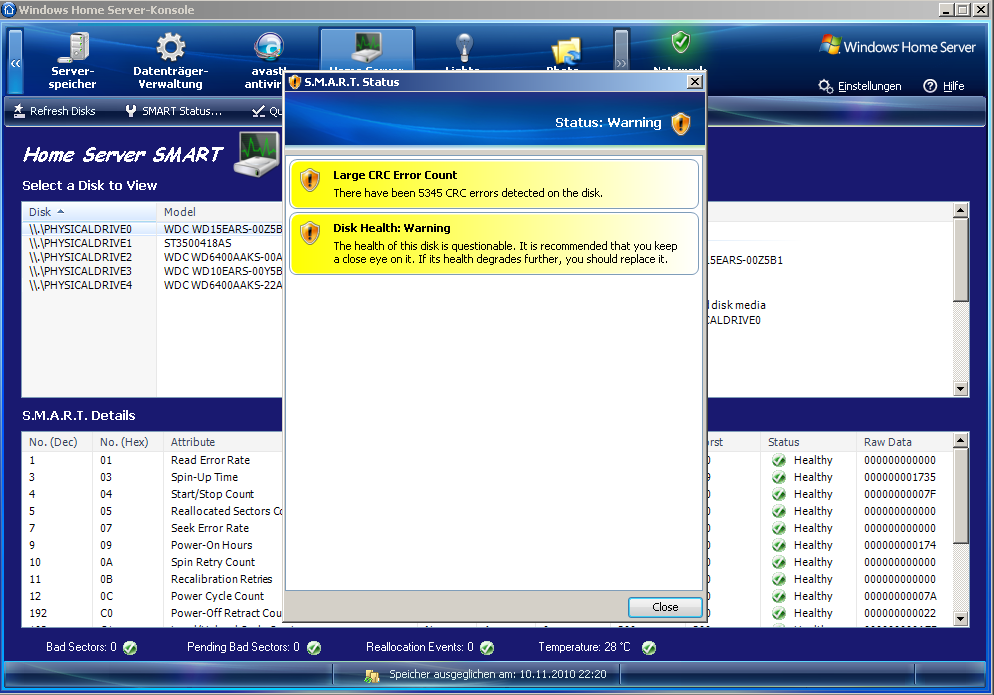The height and width of the screenshot is (695, 994).
Task: Click Refresh Disks in the toolbar
Action: tap(55, 111)
